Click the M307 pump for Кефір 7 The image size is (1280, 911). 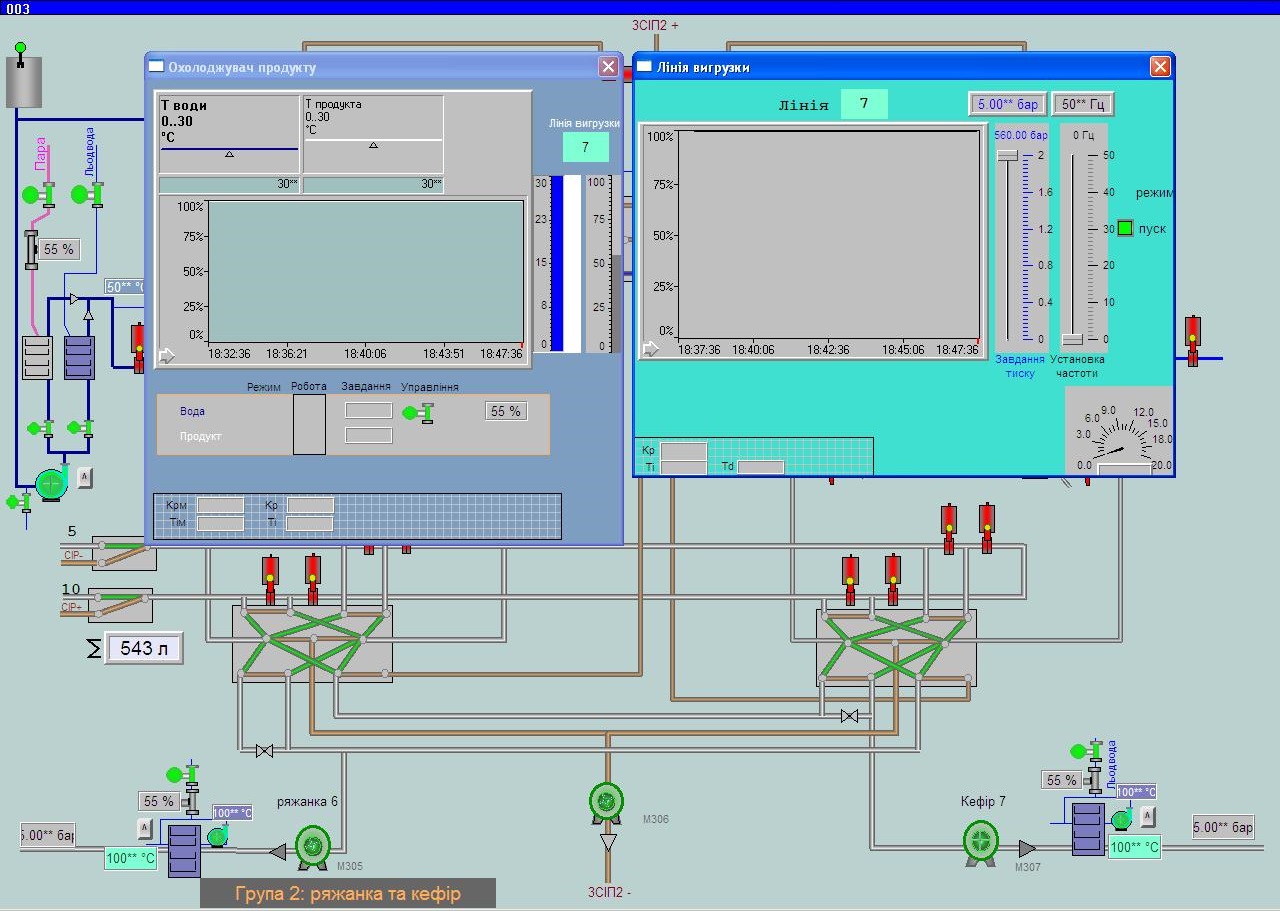tap(980, 842)
